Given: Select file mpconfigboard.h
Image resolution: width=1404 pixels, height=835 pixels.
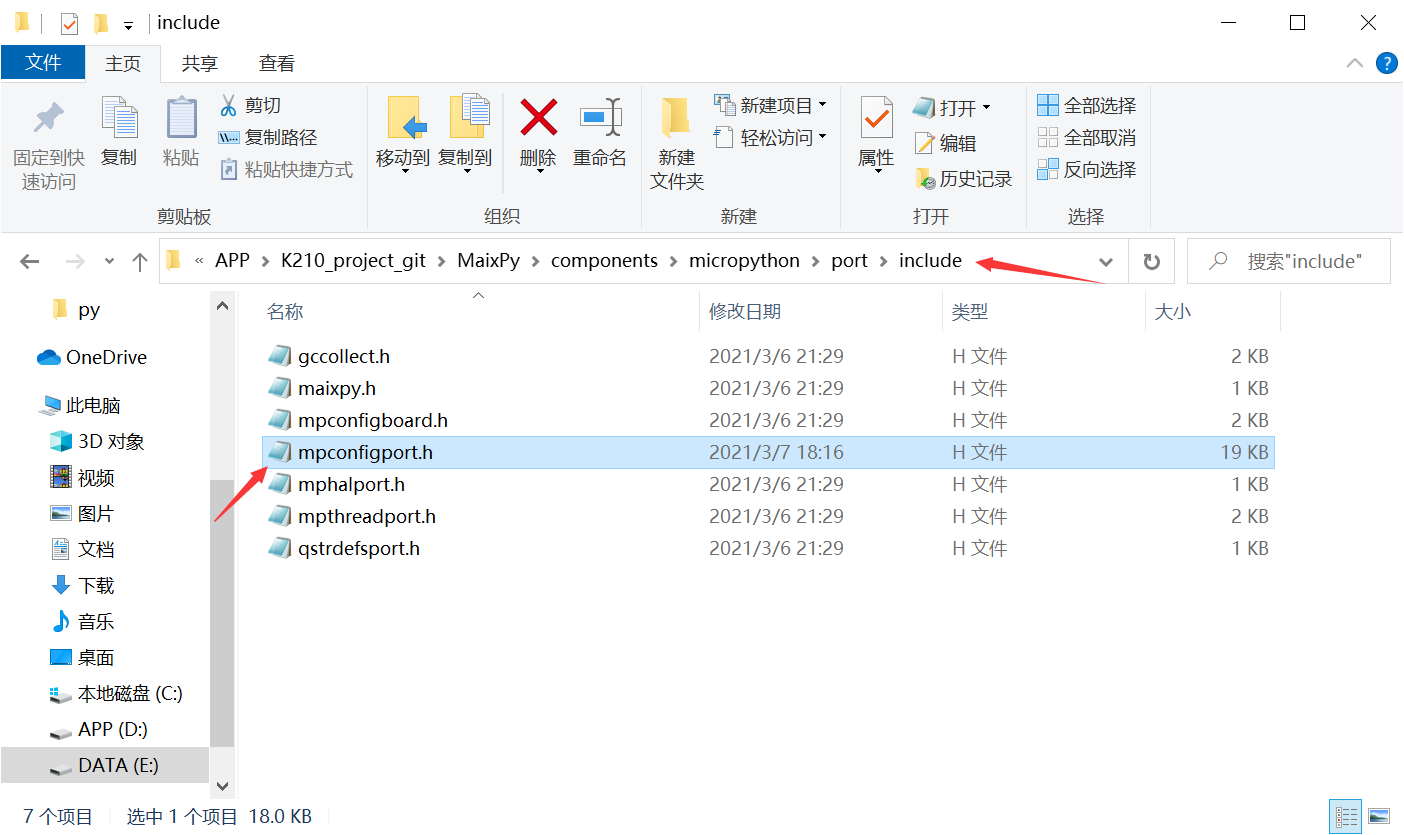Looking at the screenshot, I should [x=768, y=420].
